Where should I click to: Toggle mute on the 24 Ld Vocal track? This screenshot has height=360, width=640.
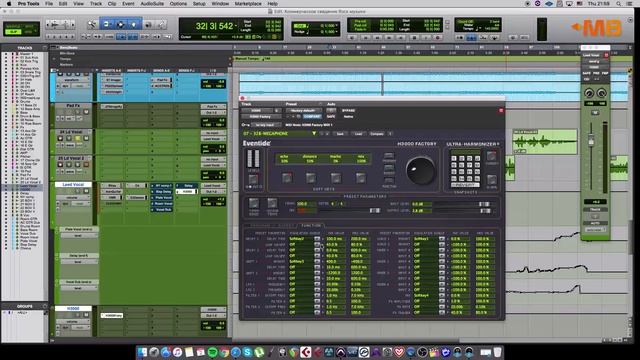point(86,138)
